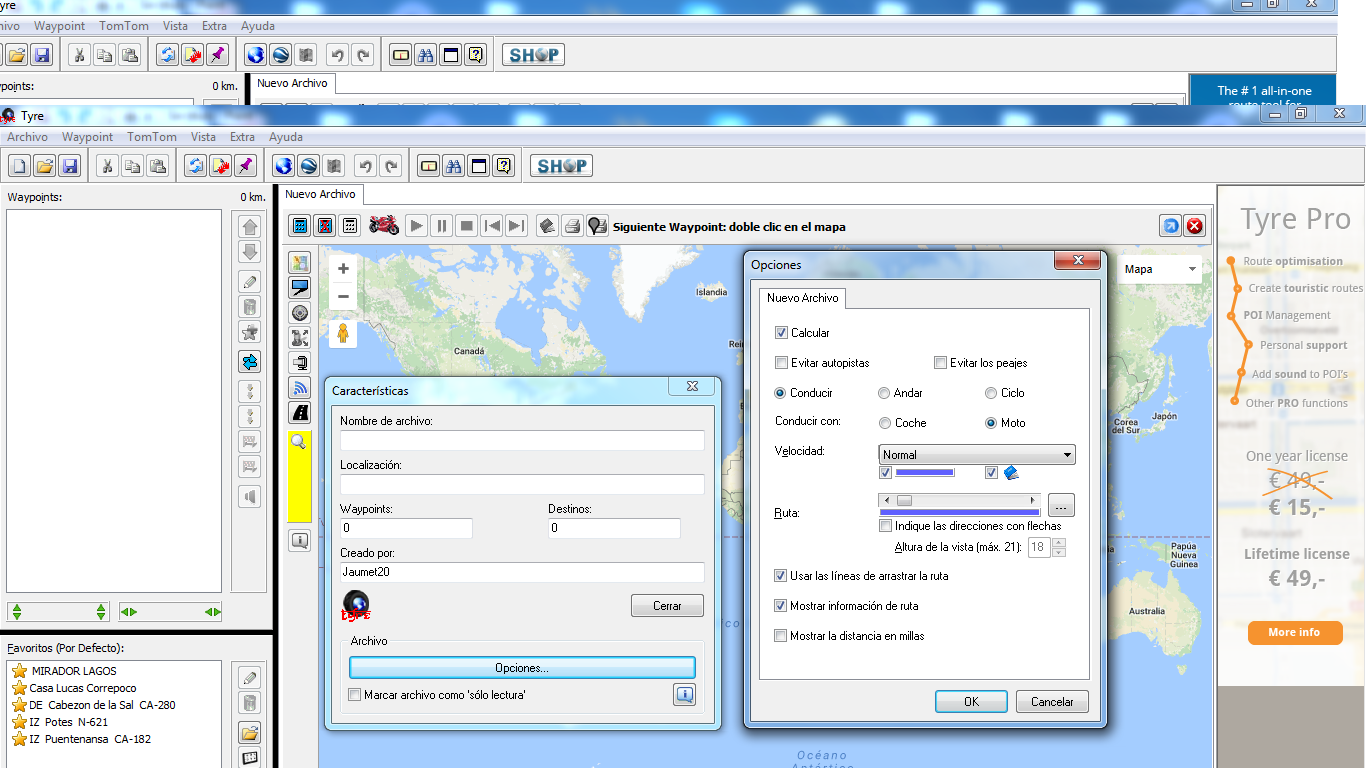The width and height of the screenshot is (1366, 768).
Task: Click the Undo arrow in front Tyre window toolbar
Action: pos(366,166)
